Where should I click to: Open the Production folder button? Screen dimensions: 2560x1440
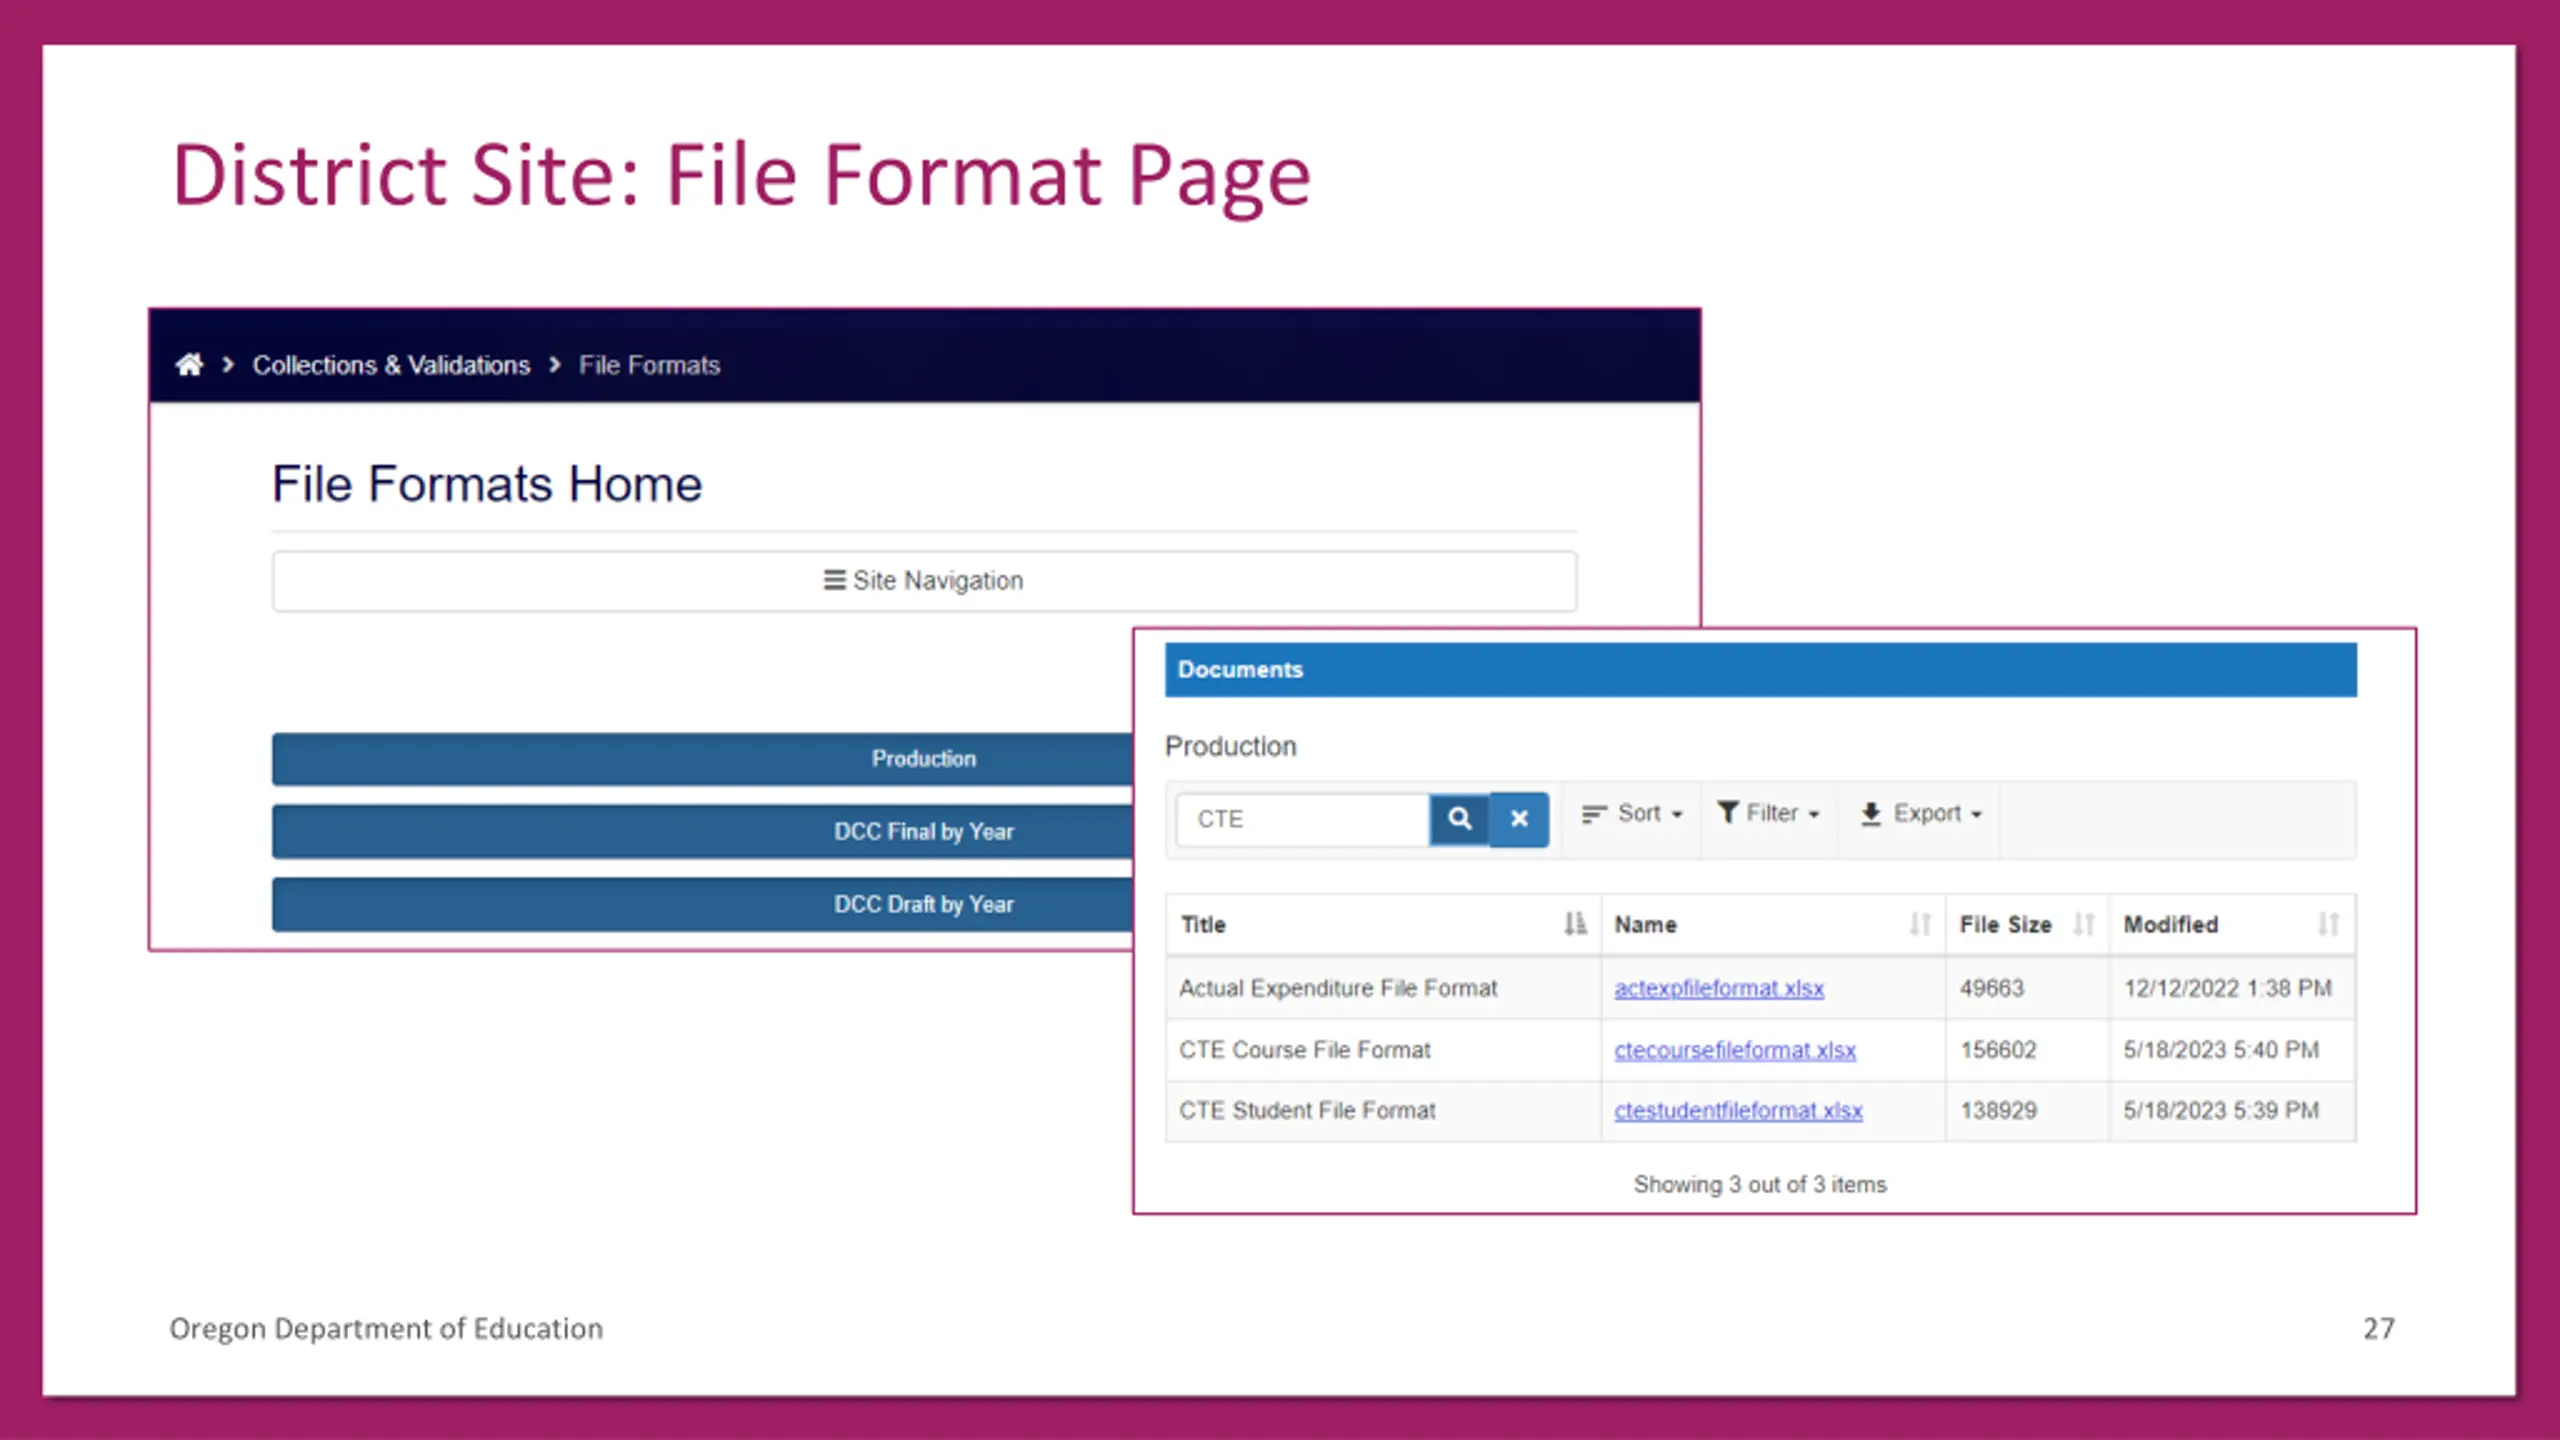703,759
